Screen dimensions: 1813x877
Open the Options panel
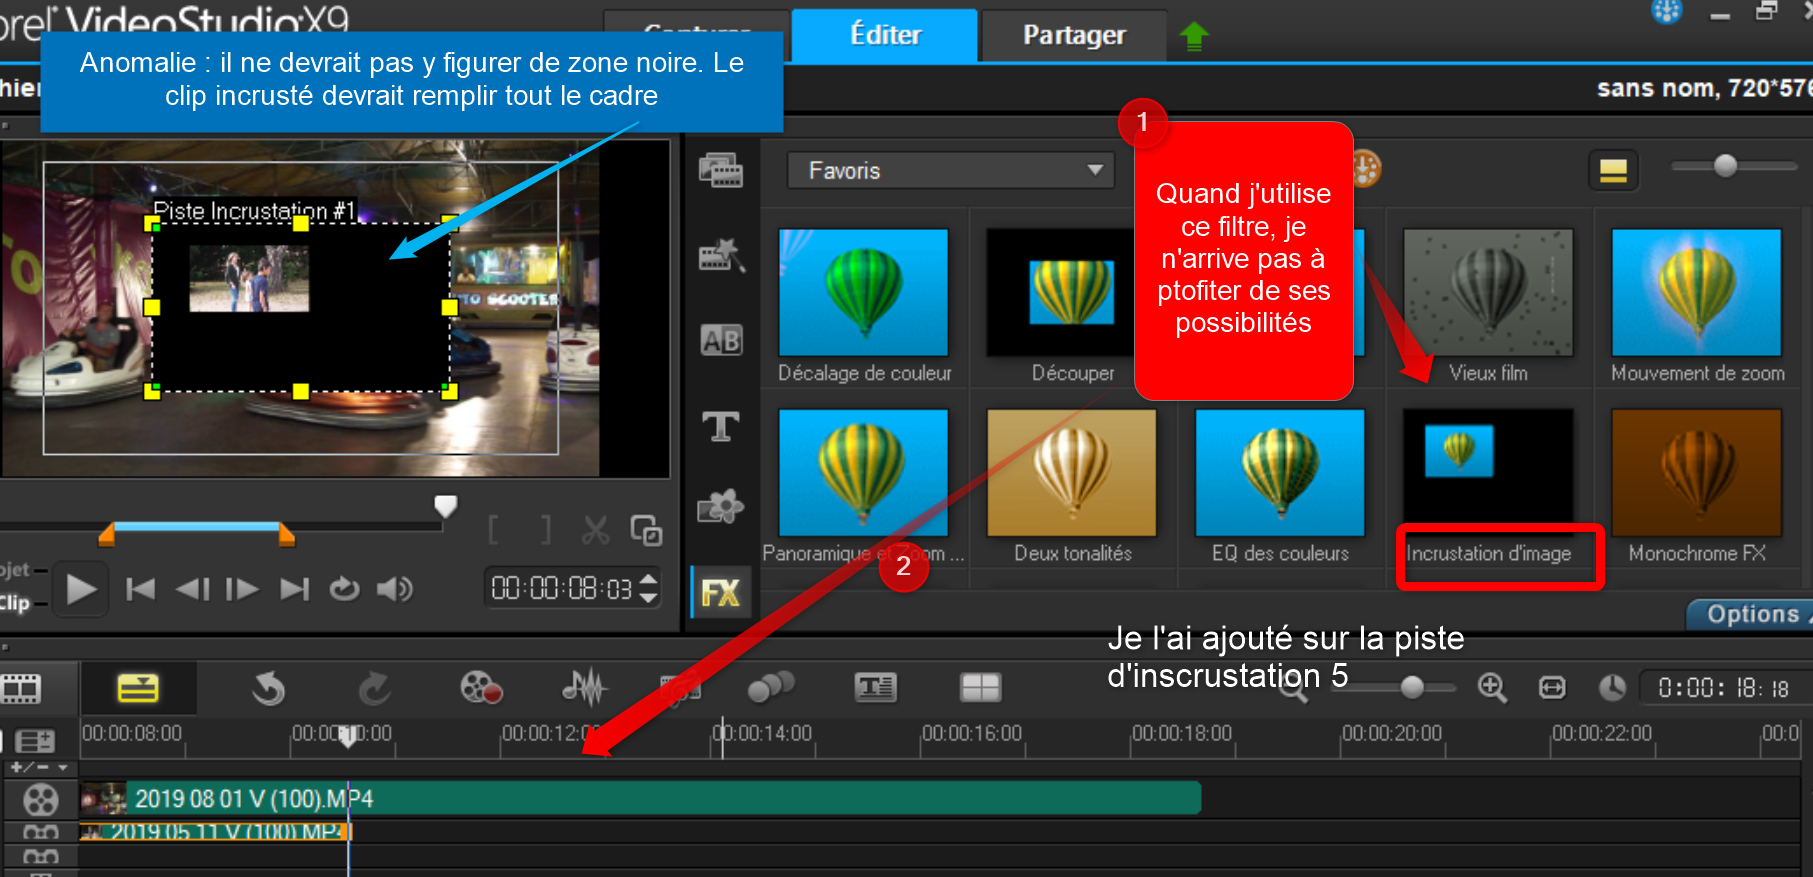tap(1752, 614)
